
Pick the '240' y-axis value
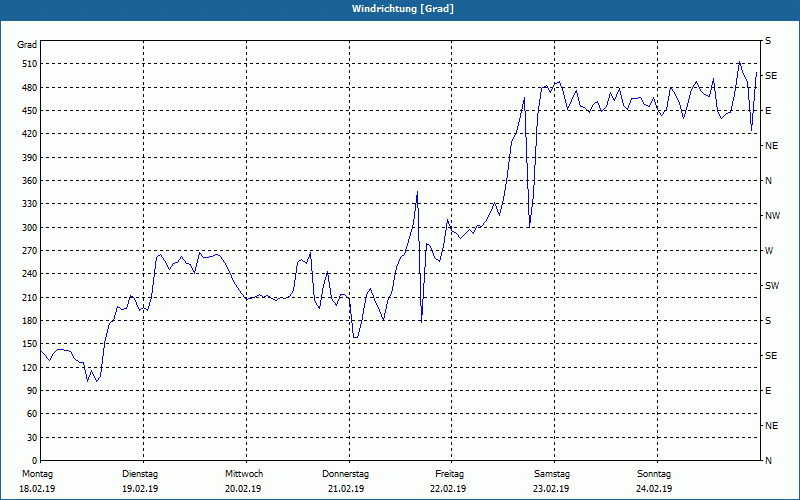tap(30, 273)
